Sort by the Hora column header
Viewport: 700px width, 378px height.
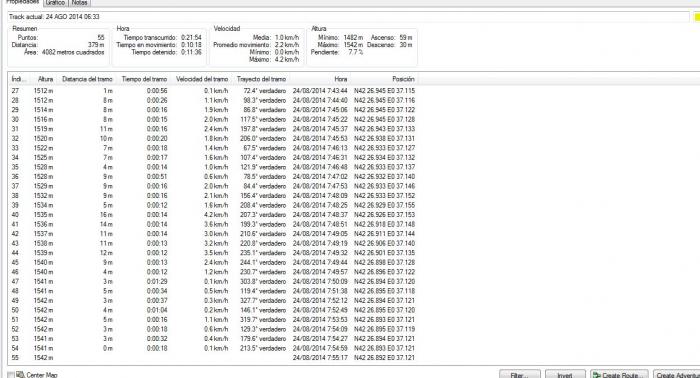click(x=321, y=79)
